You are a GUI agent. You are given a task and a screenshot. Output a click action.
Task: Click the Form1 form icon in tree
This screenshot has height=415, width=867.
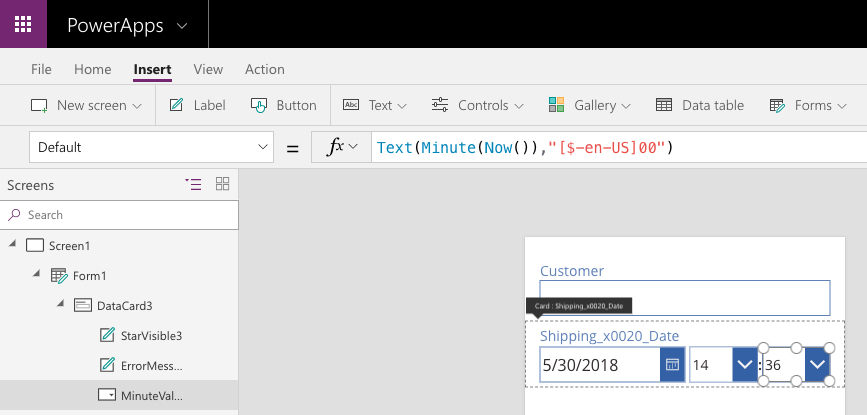pyautogui.click(x=59, y=275)
